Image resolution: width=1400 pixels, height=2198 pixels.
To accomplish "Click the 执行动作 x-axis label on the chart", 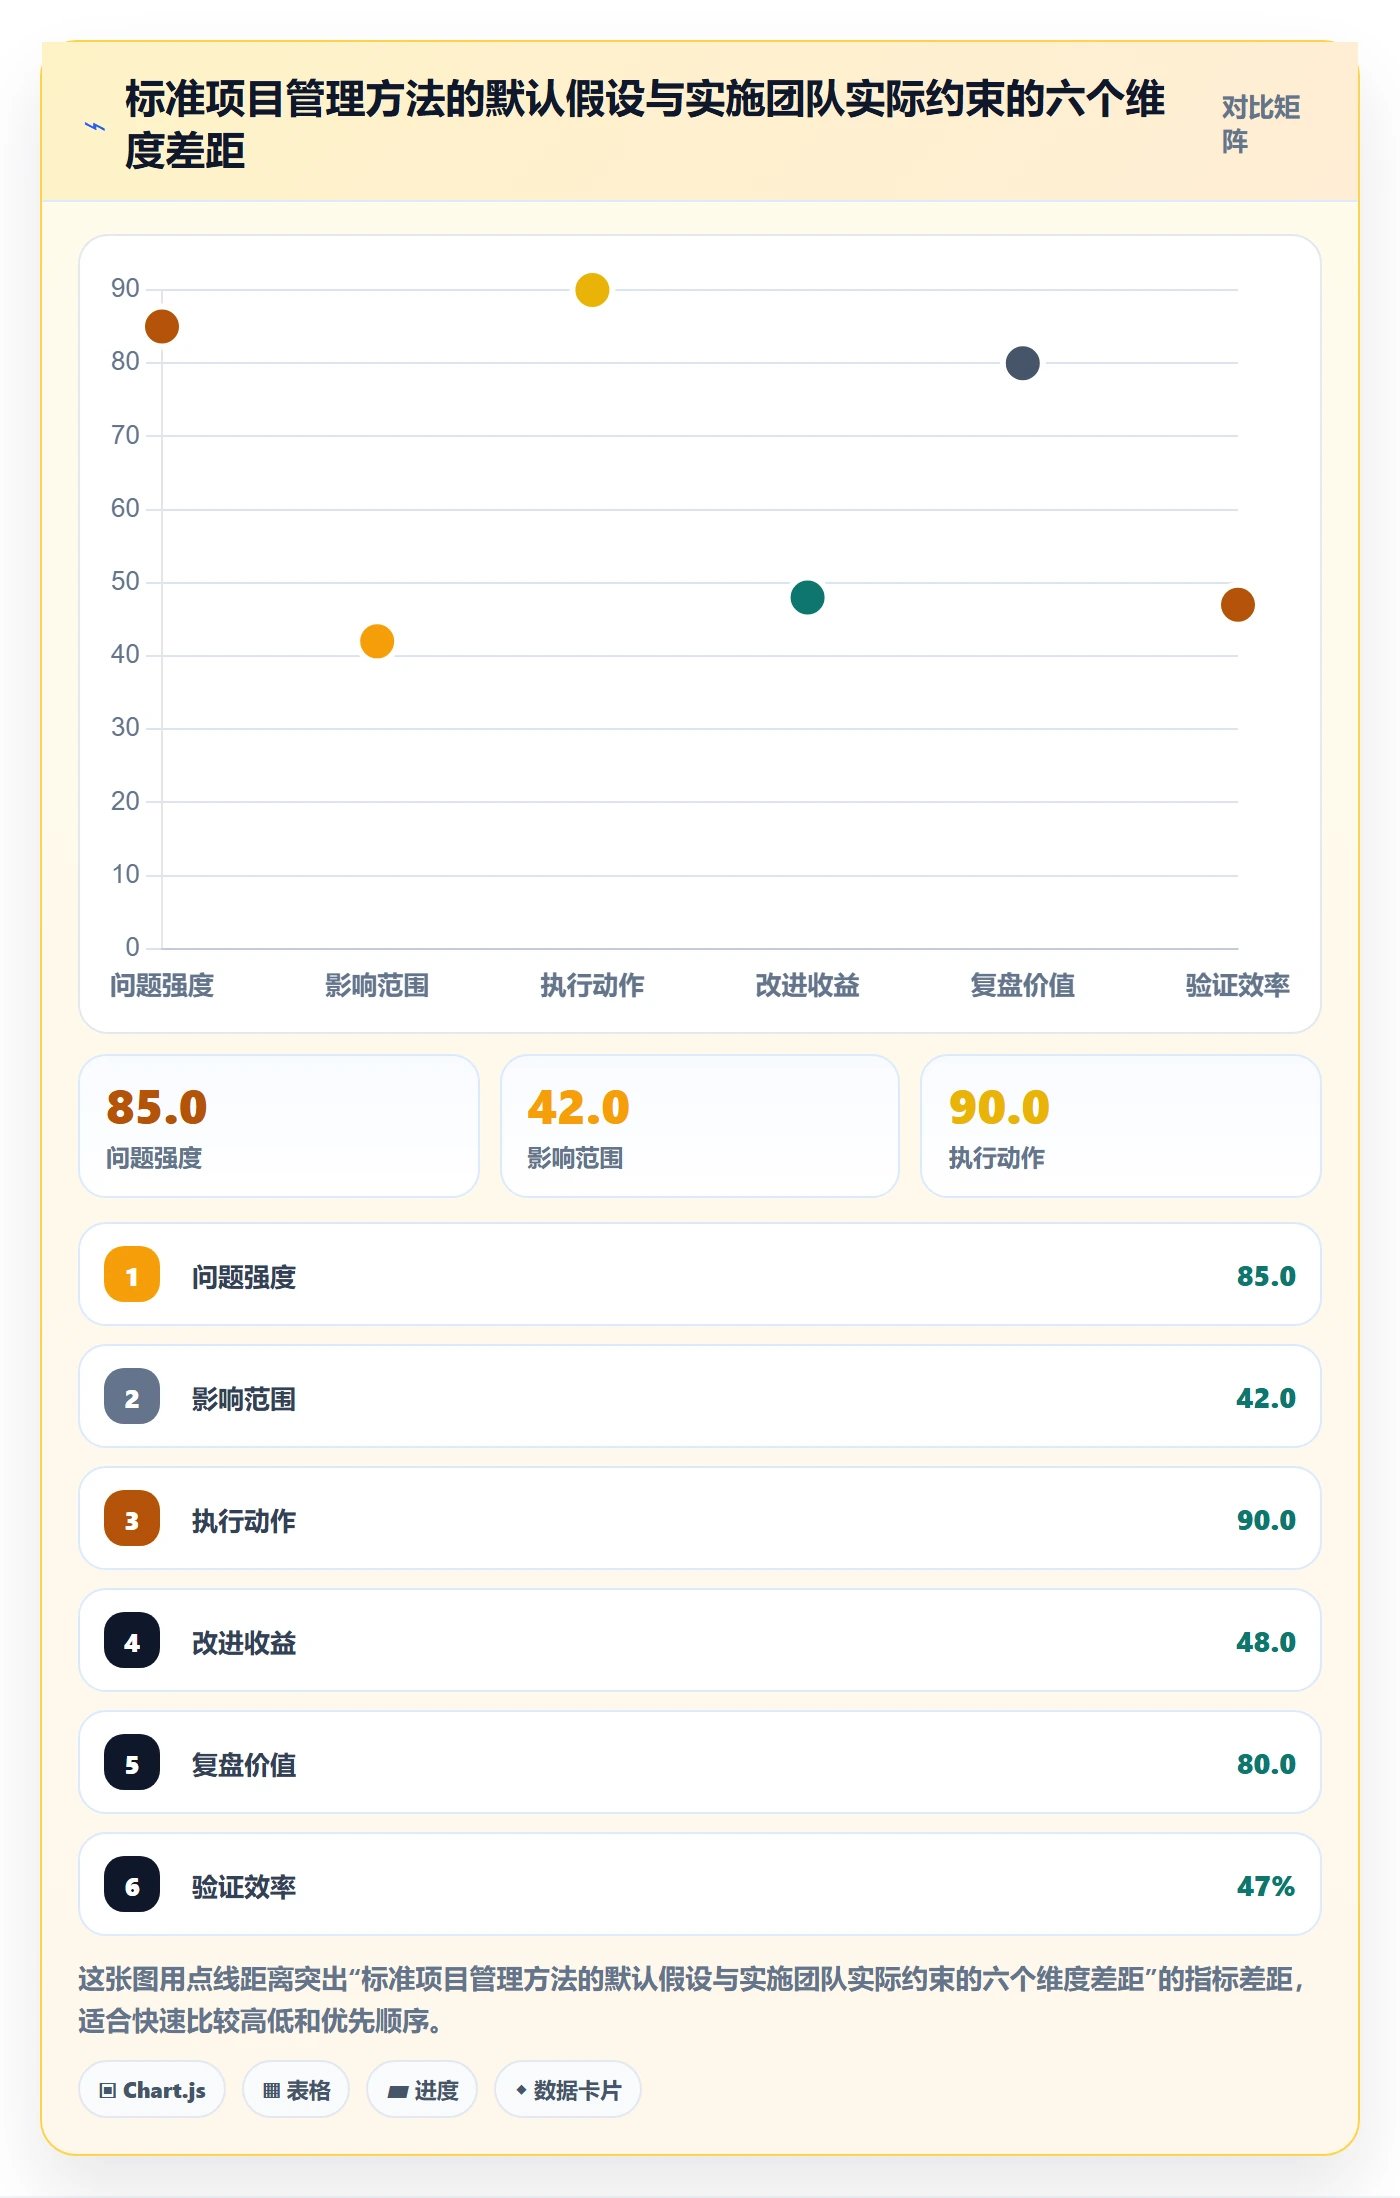I will click(592, 985).
